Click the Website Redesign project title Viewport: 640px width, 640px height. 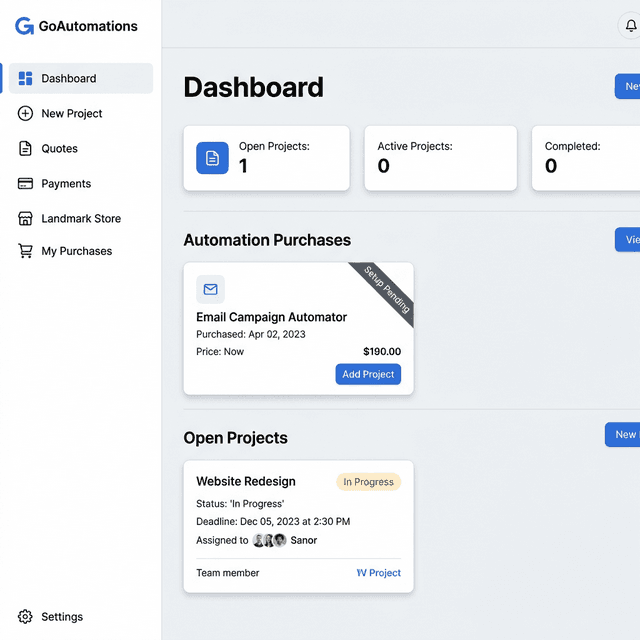(246, 481)
